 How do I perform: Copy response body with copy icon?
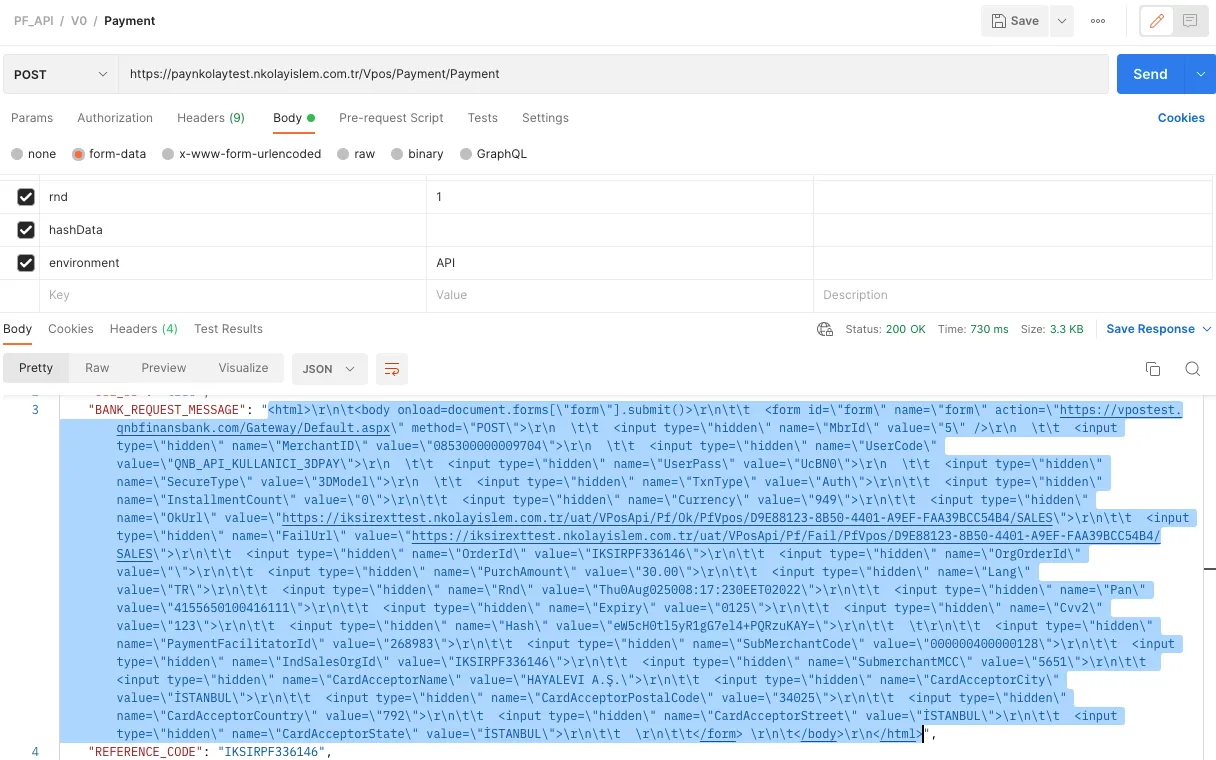tap(1152, 369)
